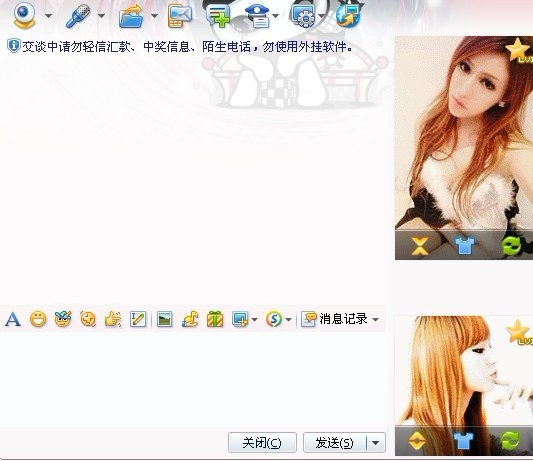Open wardrobe T-shirt icon on bottom avatar
533x461 pixels.
point(464,441)
